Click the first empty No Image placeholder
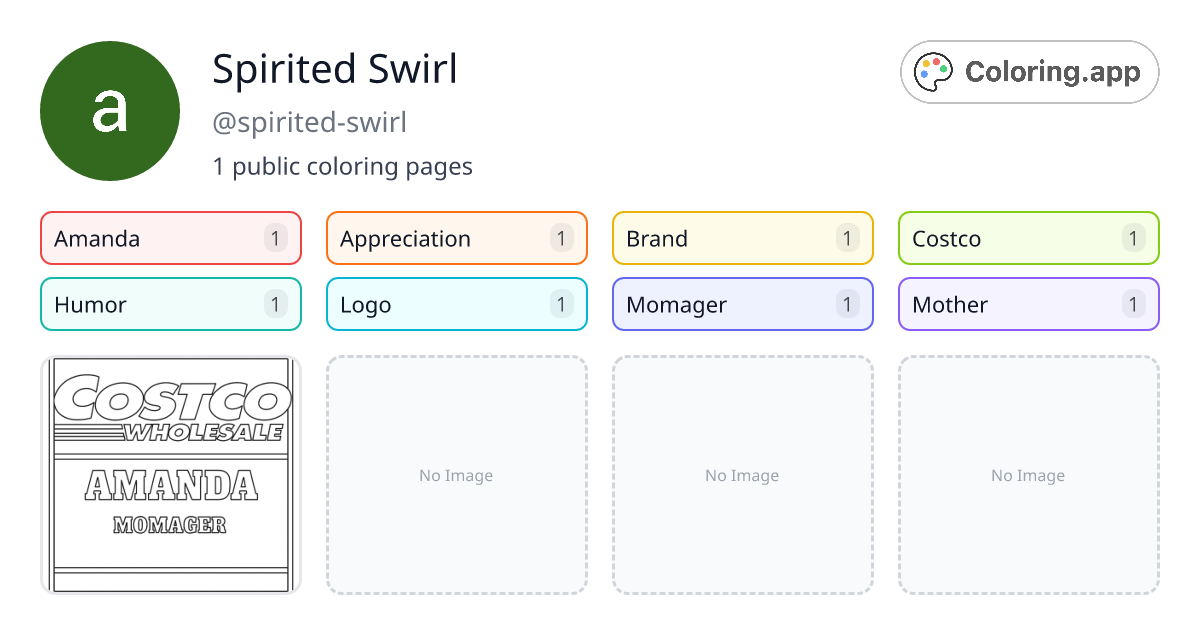This screenshot has width=1200, height=630. 457,475
